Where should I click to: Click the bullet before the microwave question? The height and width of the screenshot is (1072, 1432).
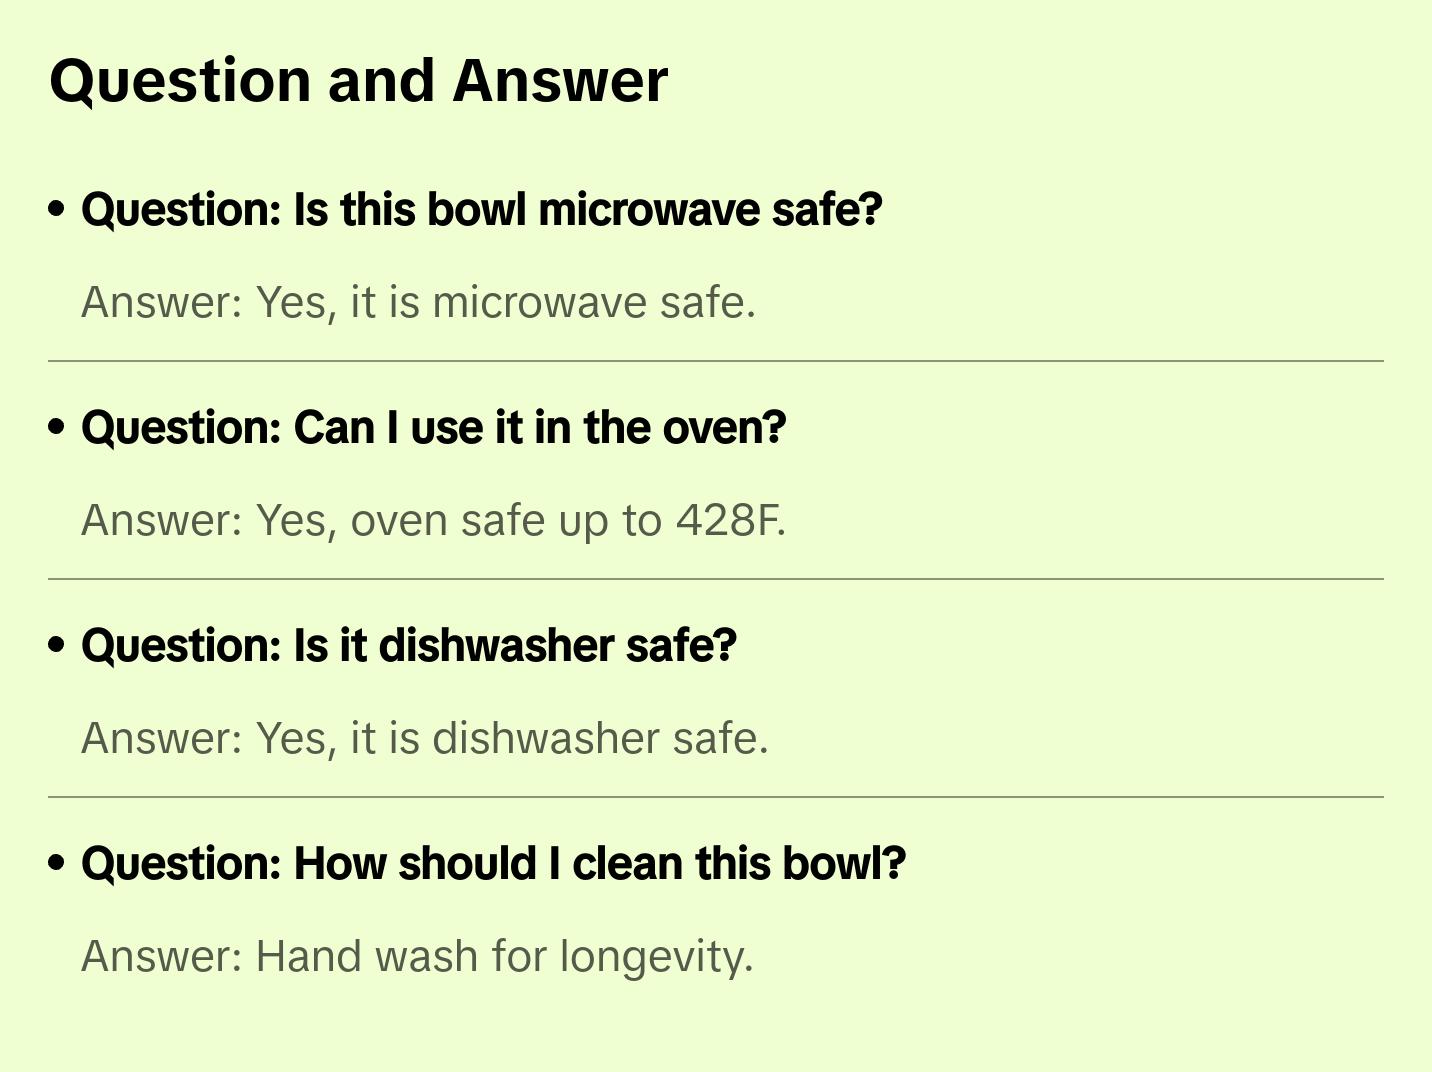57,209
